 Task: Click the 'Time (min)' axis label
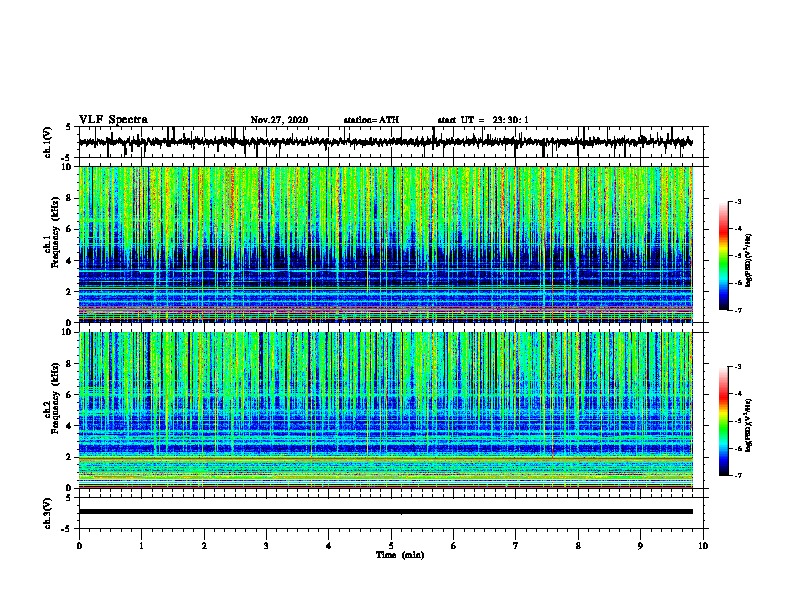point(400,555)
